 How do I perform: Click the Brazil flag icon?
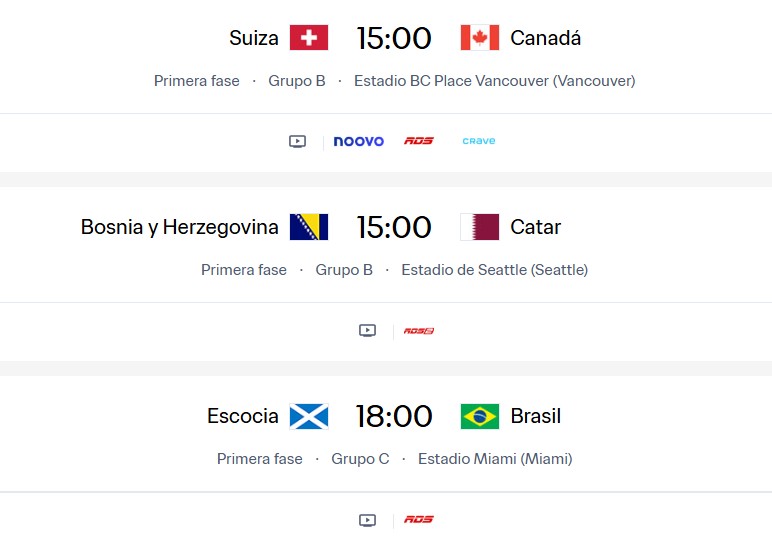click(x=480, y=416)
